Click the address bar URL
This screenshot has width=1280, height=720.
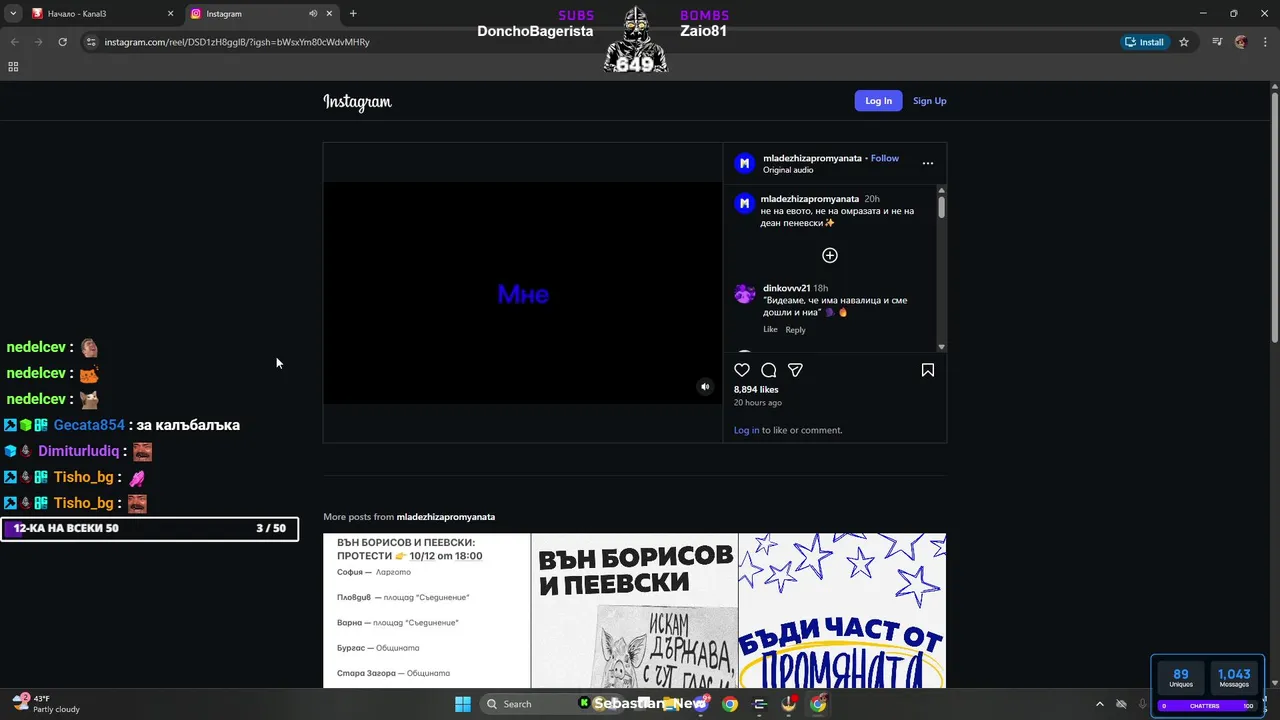pos(237,42)
